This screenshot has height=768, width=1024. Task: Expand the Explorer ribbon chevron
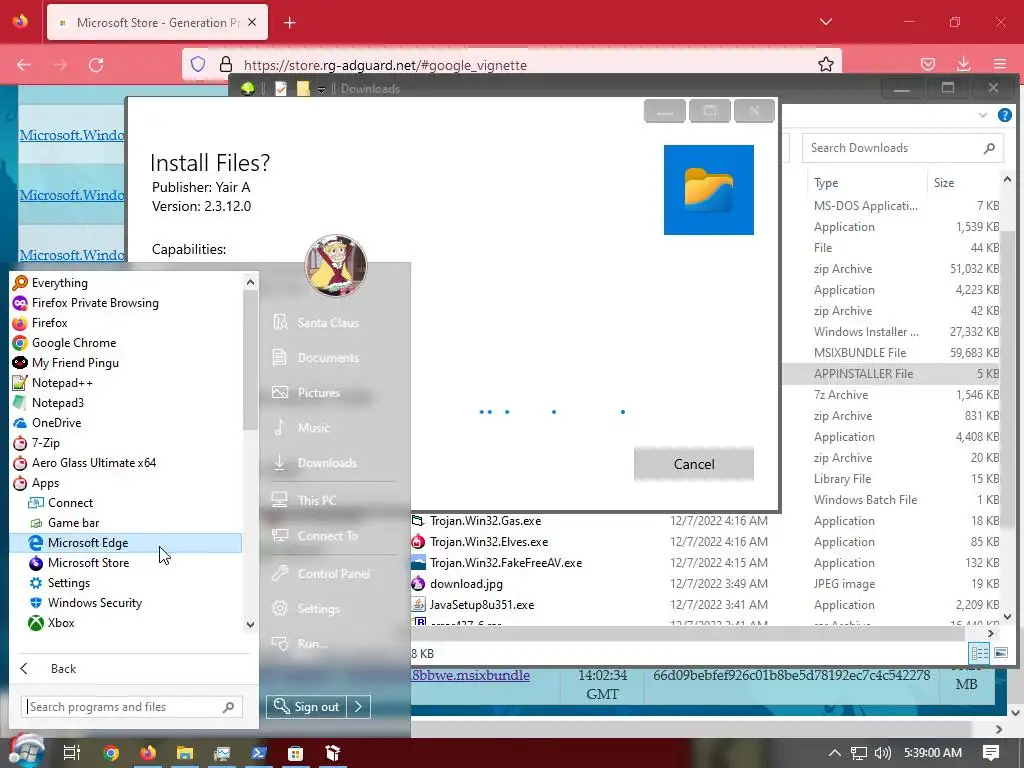click(982, 115)
